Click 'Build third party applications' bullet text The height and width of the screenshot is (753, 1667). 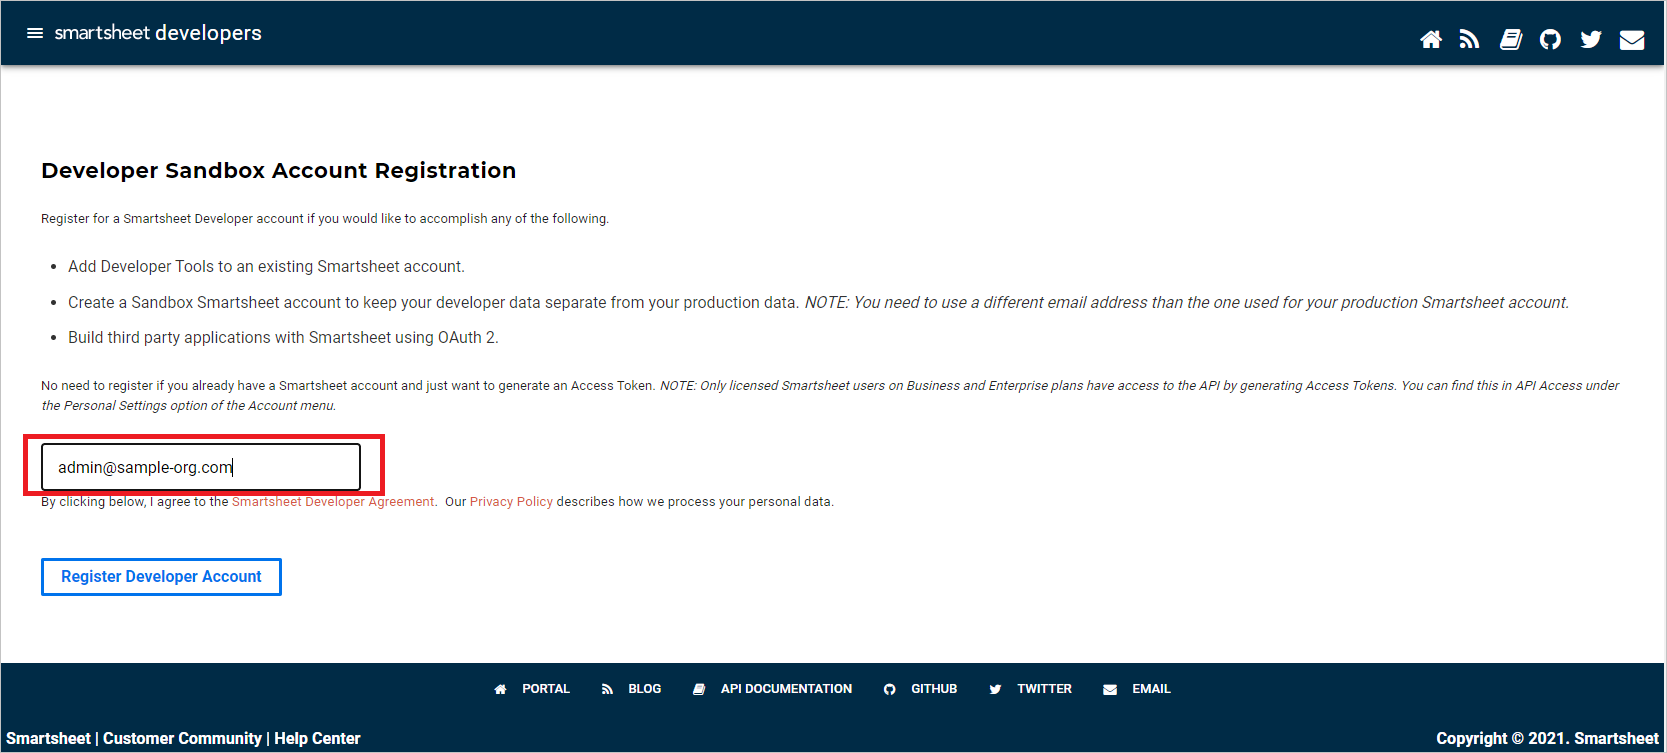[x=283, y=338]
